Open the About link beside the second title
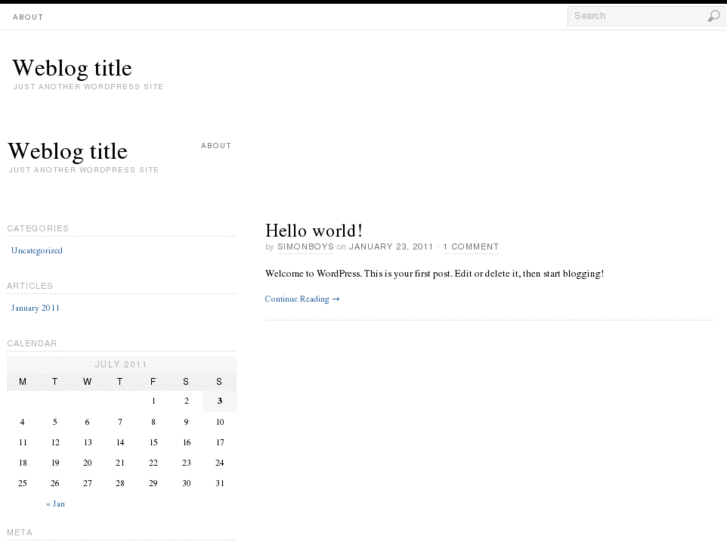Image resolution: width=727 pixels, height=545 pixels. tap(216, 146)
